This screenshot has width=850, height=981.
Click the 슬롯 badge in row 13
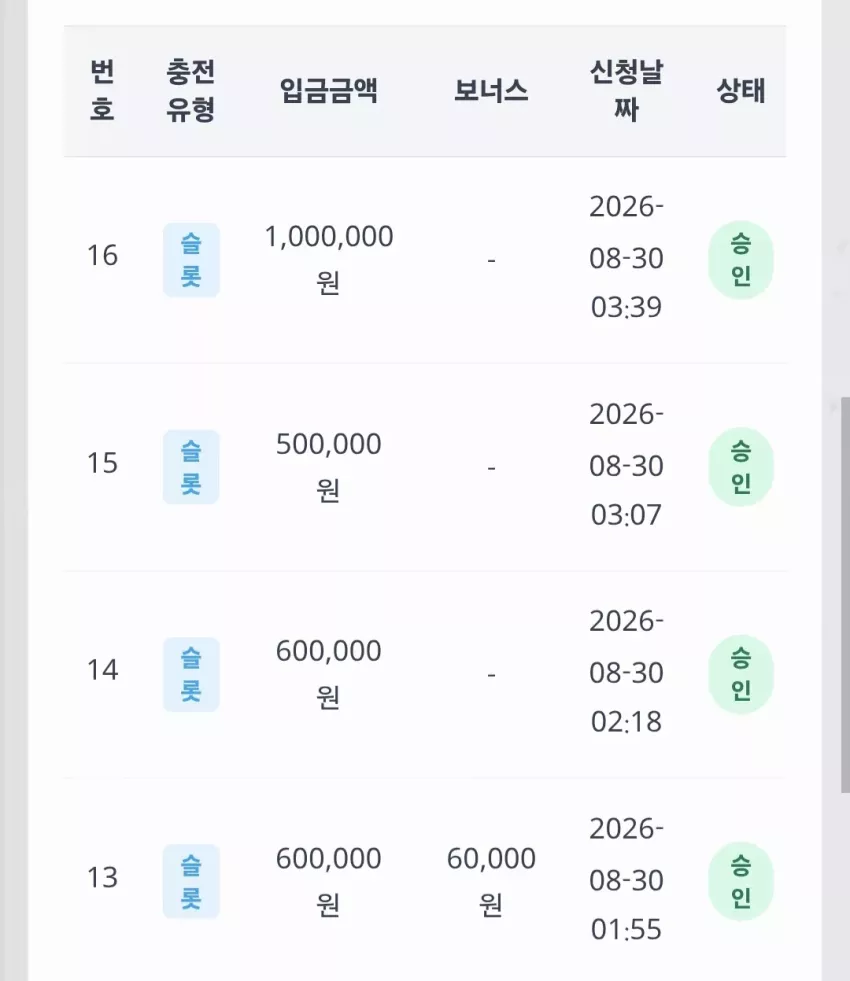tap(191, 882)
